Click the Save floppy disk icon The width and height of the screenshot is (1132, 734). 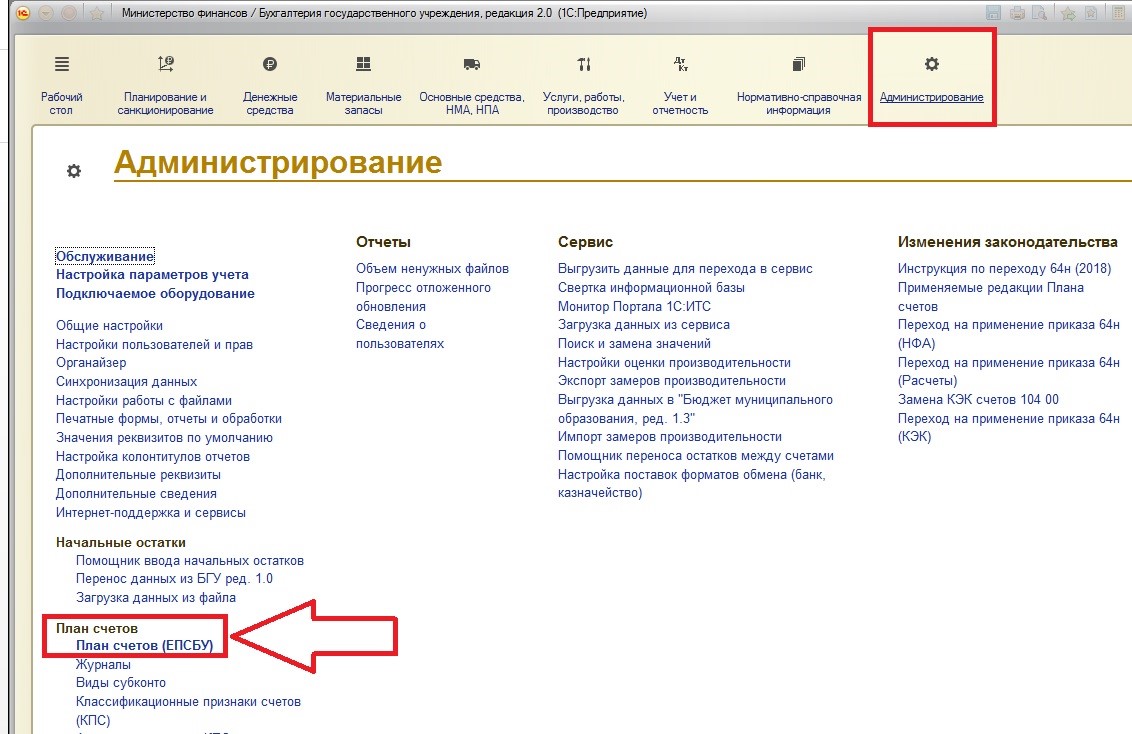[x=994, y=13]
